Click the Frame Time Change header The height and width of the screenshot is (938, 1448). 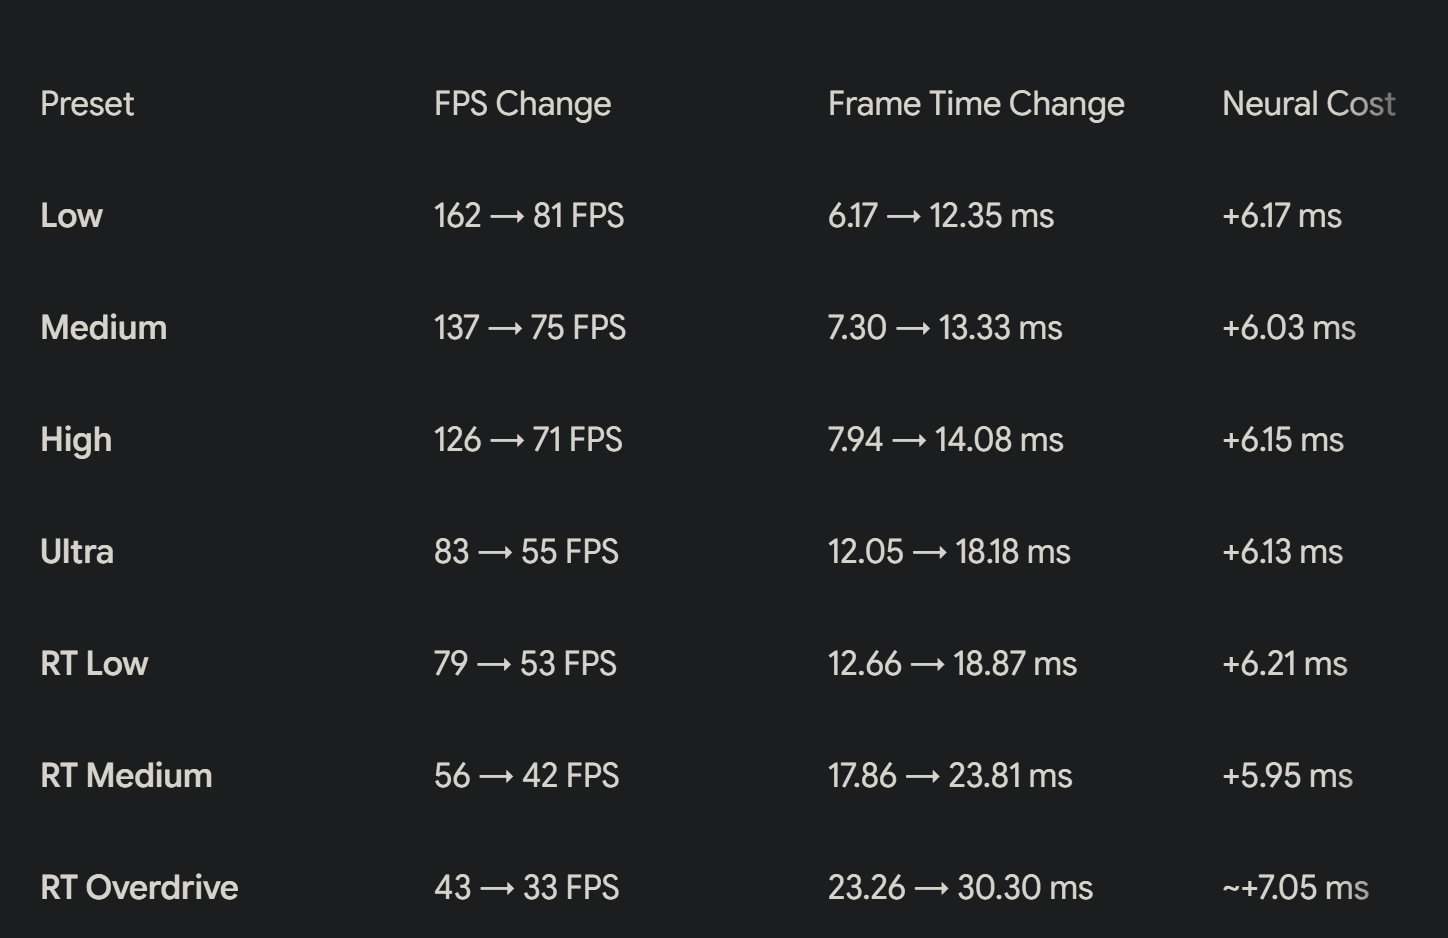click(976, 104)
